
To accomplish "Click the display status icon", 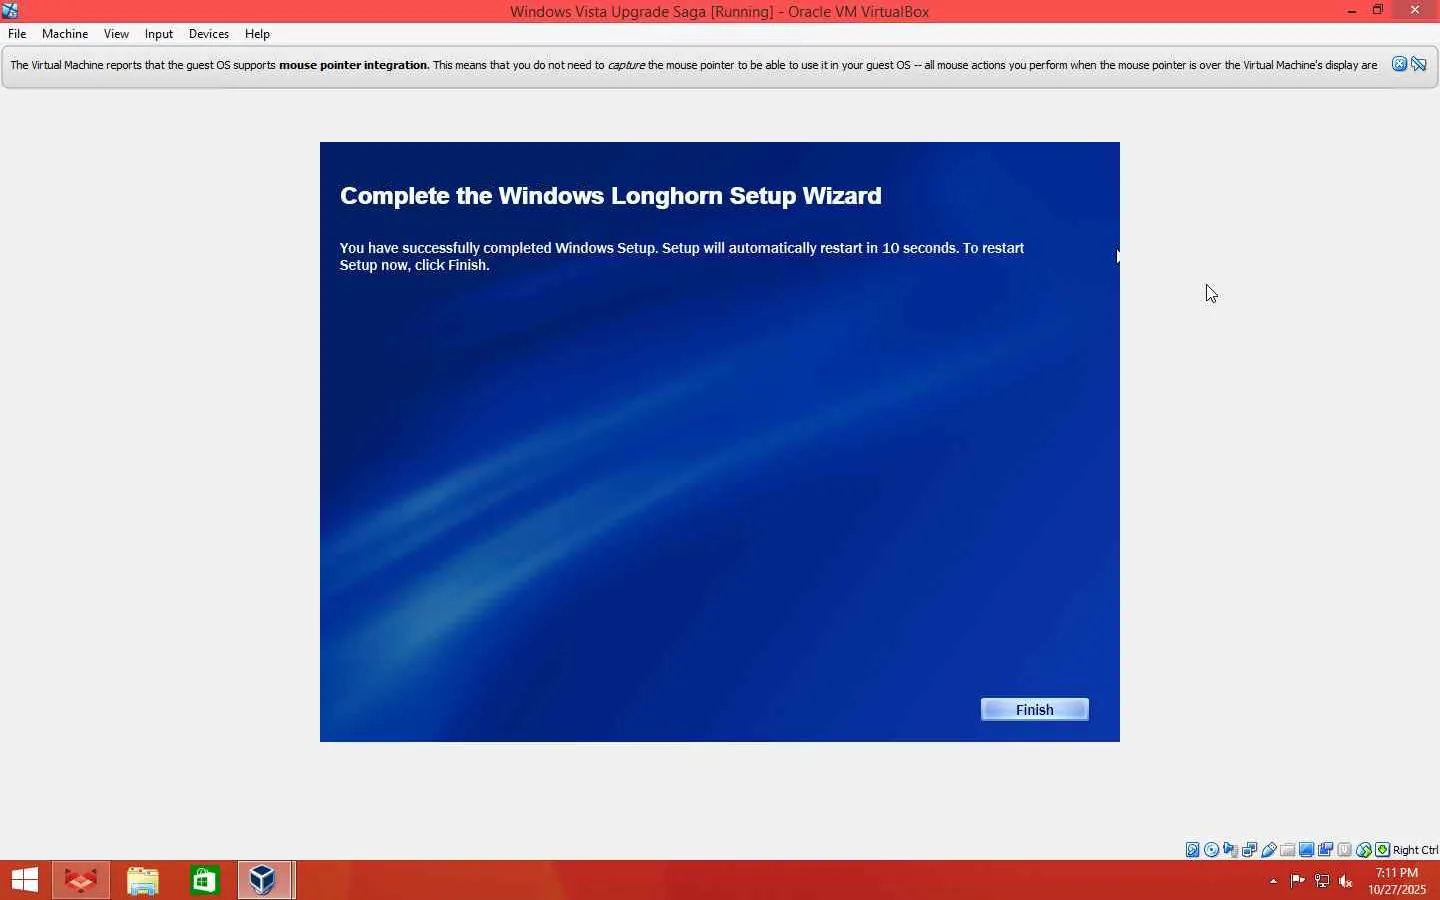I will 1307,850.
